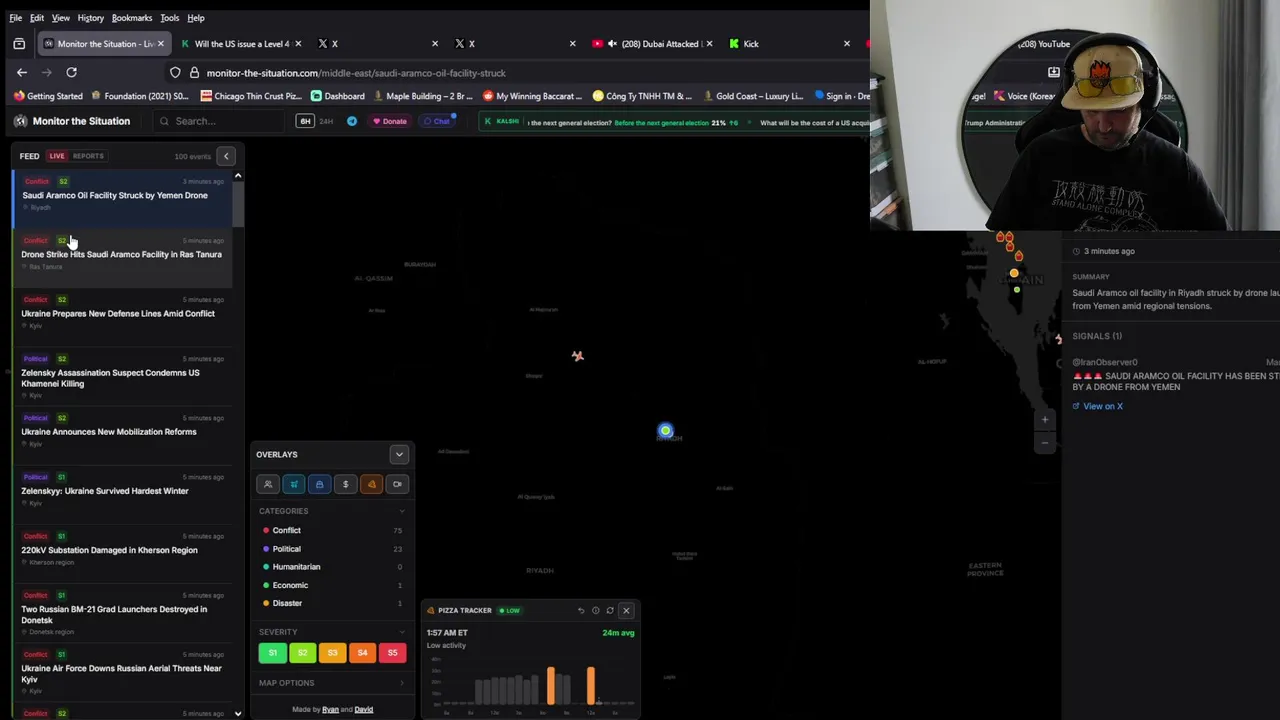
Task: Toggle the orange pizza tracker overlay icon
Action: [372, 484]
